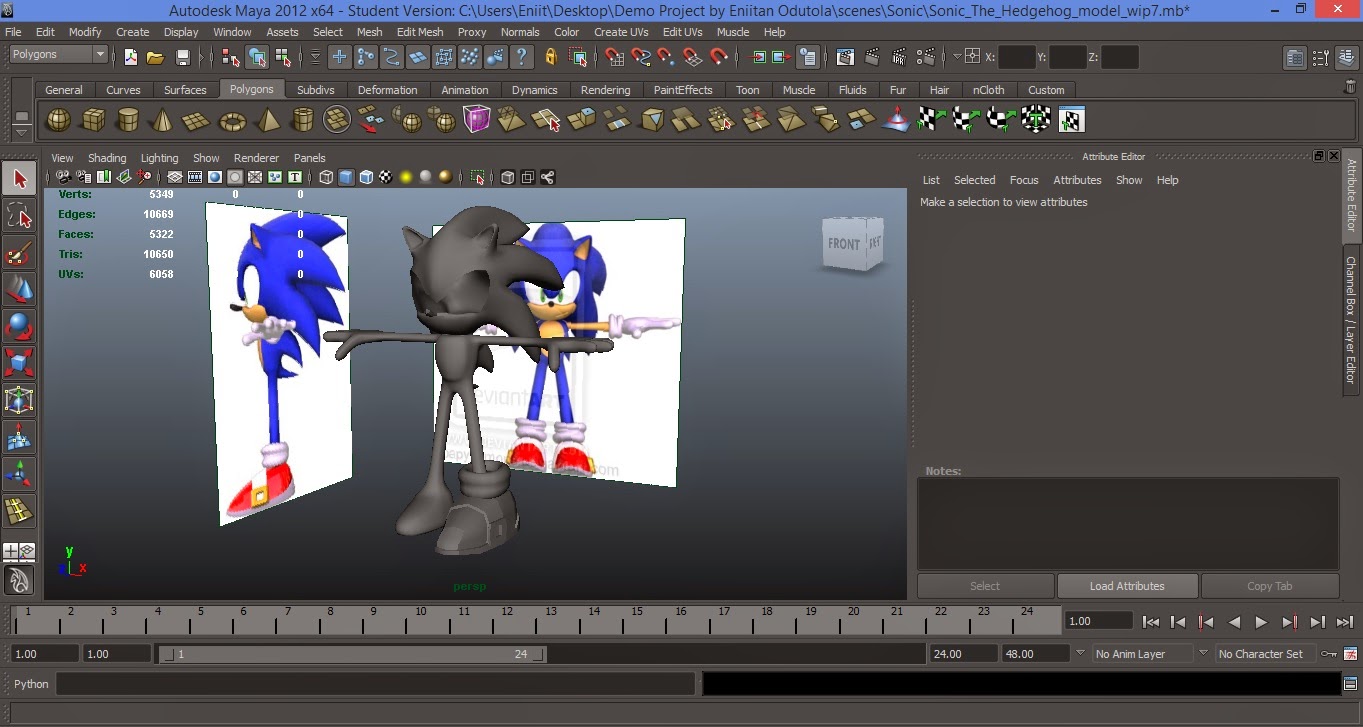This screenshot has width=1363, height=727.
Task: Toggle snap to points magnet icon
Action: pyautogui.click(x=666, y=57)
